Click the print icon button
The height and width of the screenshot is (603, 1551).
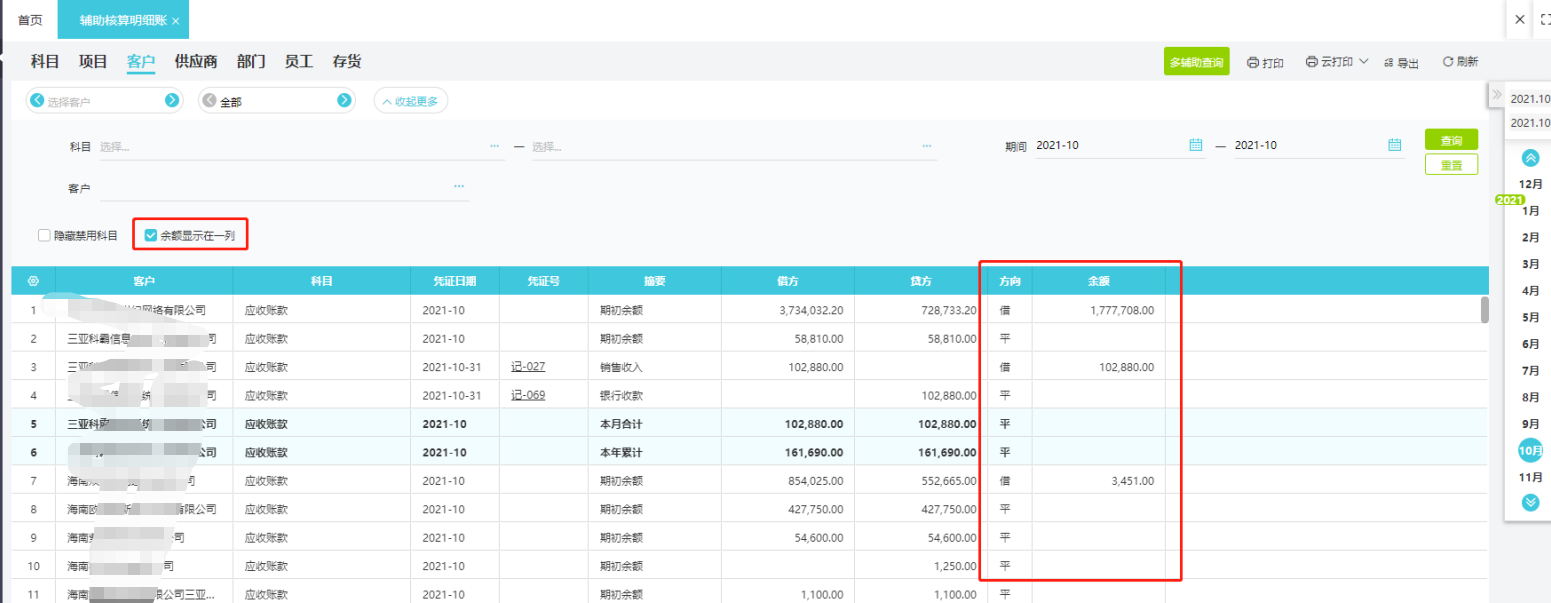pos(1264,62)
